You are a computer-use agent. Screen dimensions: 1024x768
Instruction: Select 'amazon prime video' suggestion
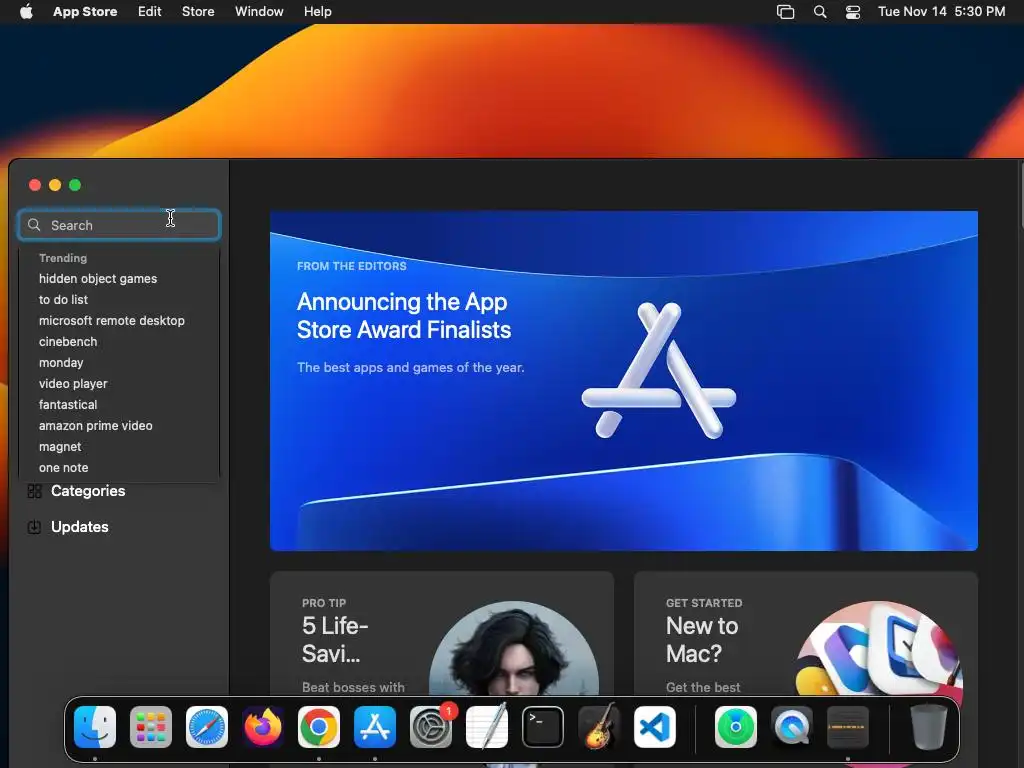coord(95,426)
